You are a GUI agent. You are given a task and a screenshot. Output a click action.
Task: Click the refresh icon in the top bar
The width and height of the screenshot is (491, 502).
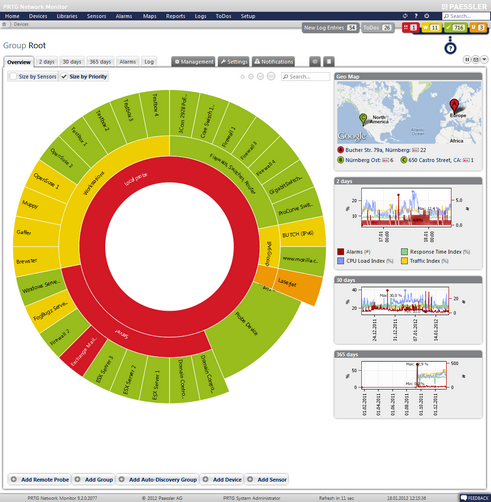point(405,16)
